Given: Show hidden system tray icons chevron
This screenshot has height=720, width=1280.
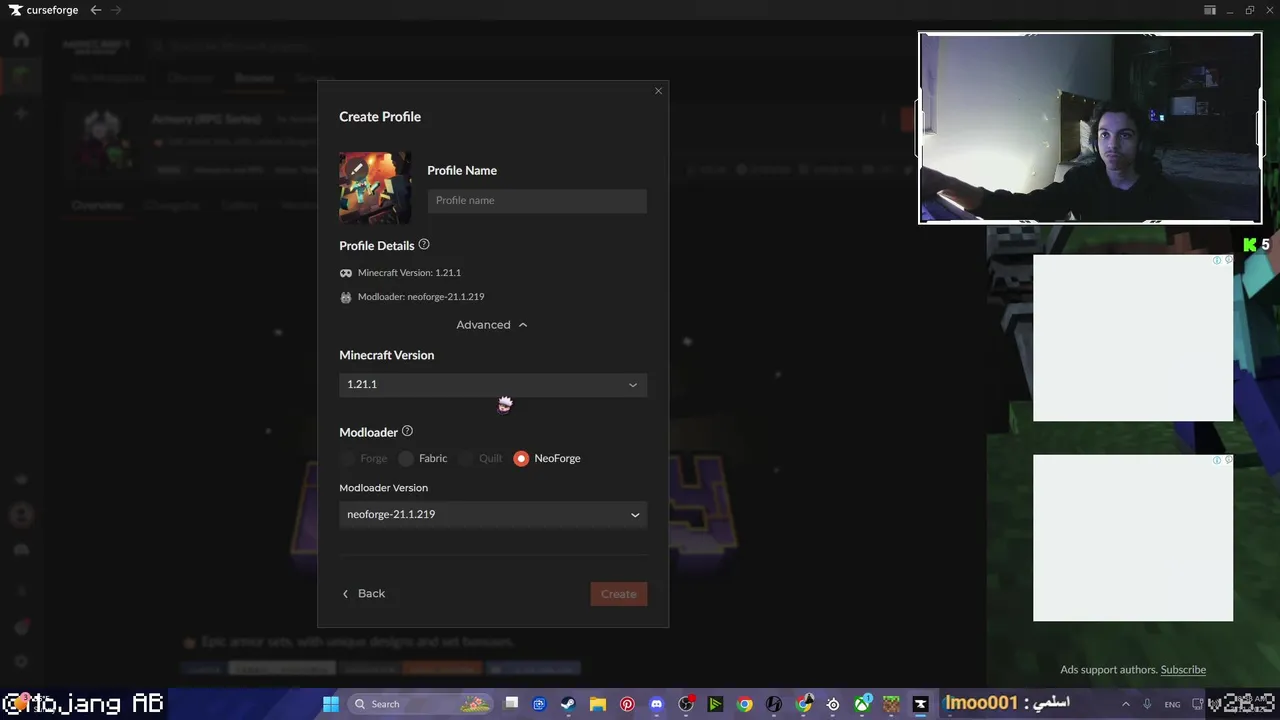Looking at the screenshot, I should click(1125, 704).
